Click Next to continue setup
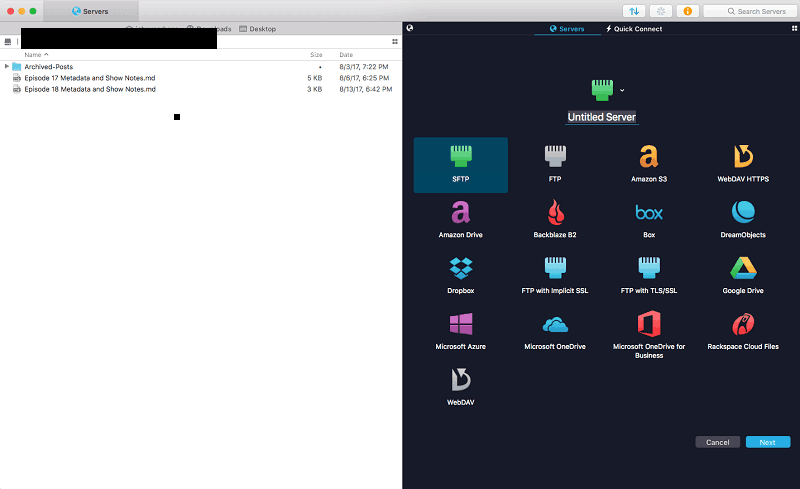This screenshot has width=800, height=489. [768, 442]
